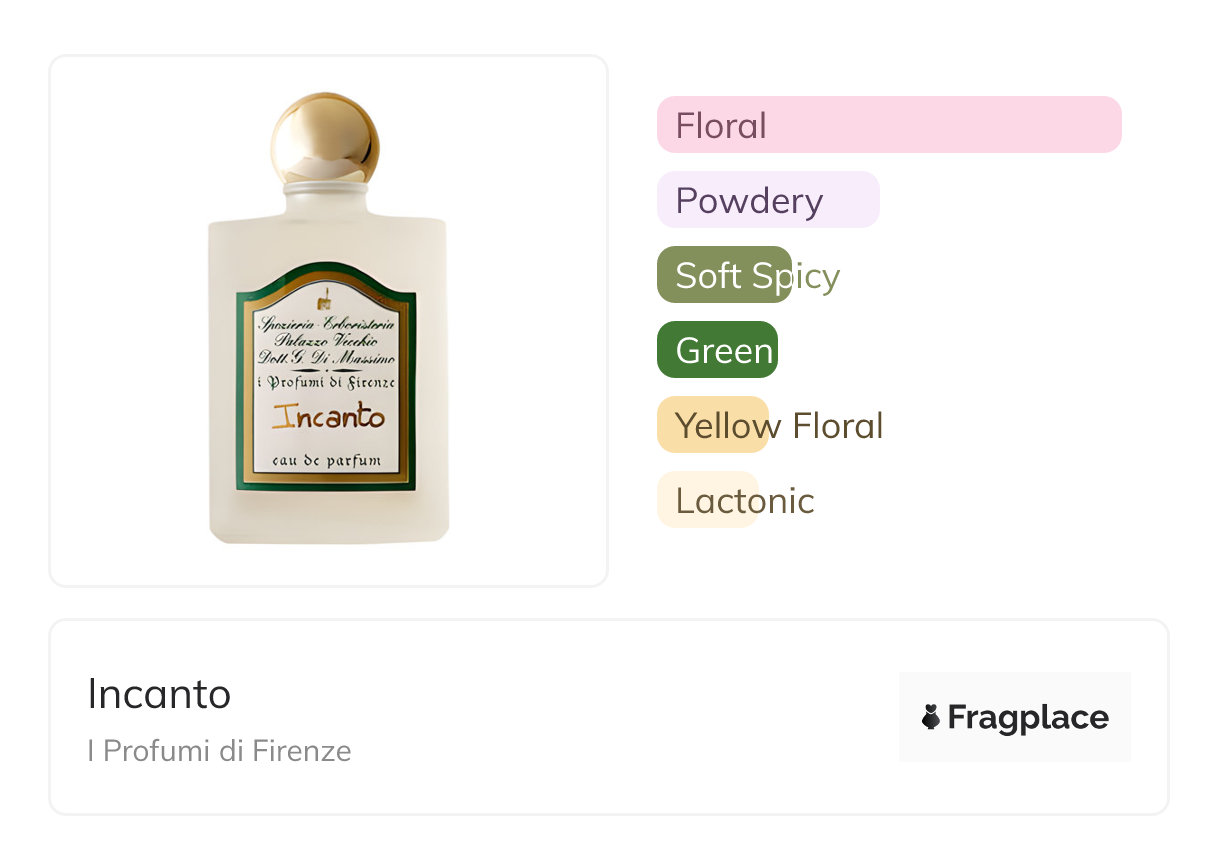Click the orange Incanto lettering on the bottle
This screenshot has width=1218, height=864.
coord(328,417)
